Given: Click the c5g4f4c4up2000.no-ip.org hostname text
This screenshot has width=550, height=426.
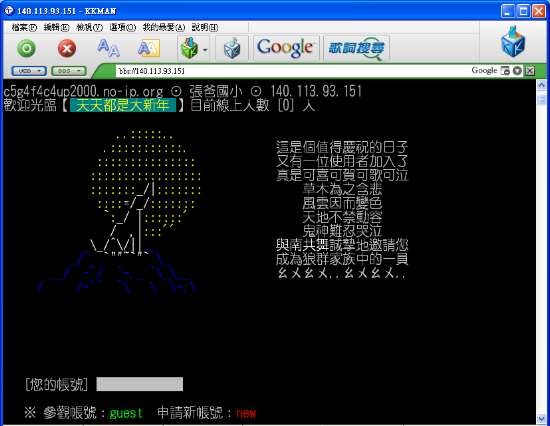Looking at the screenshot, I should 83,91.
